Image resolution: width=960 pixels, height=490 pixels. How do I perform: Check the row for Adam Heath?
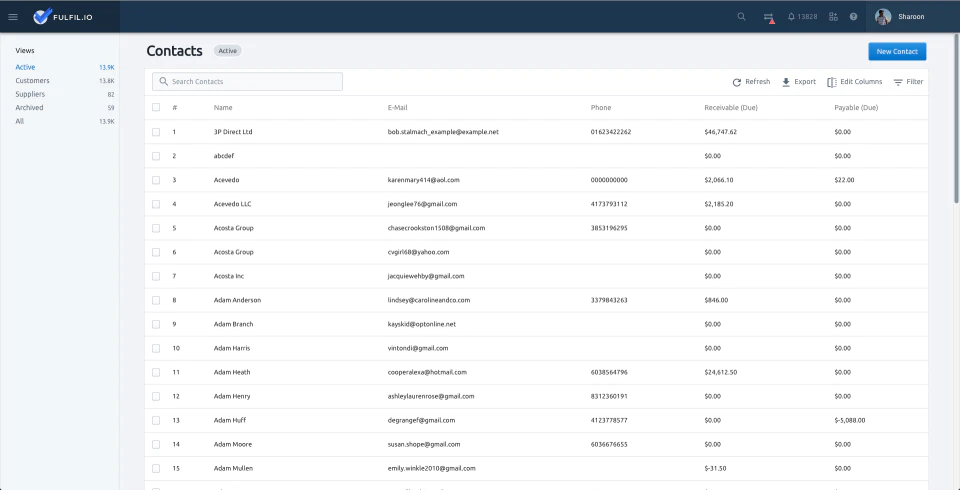(x=156, y=372)
